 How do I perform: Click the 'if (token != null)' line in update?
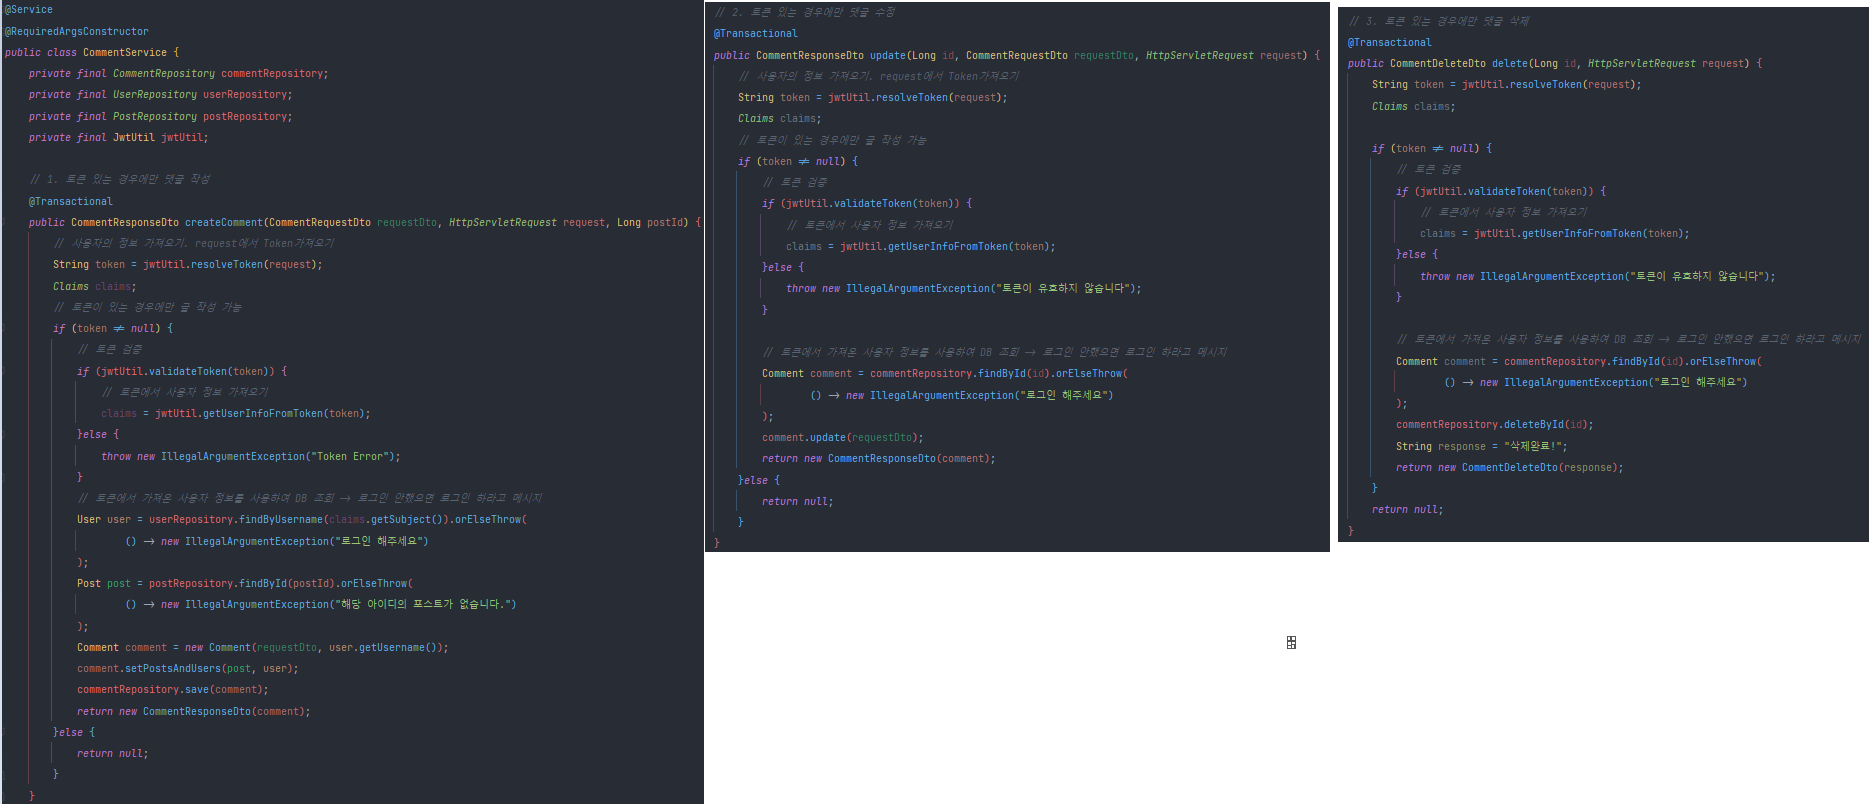tap(798, 161)
